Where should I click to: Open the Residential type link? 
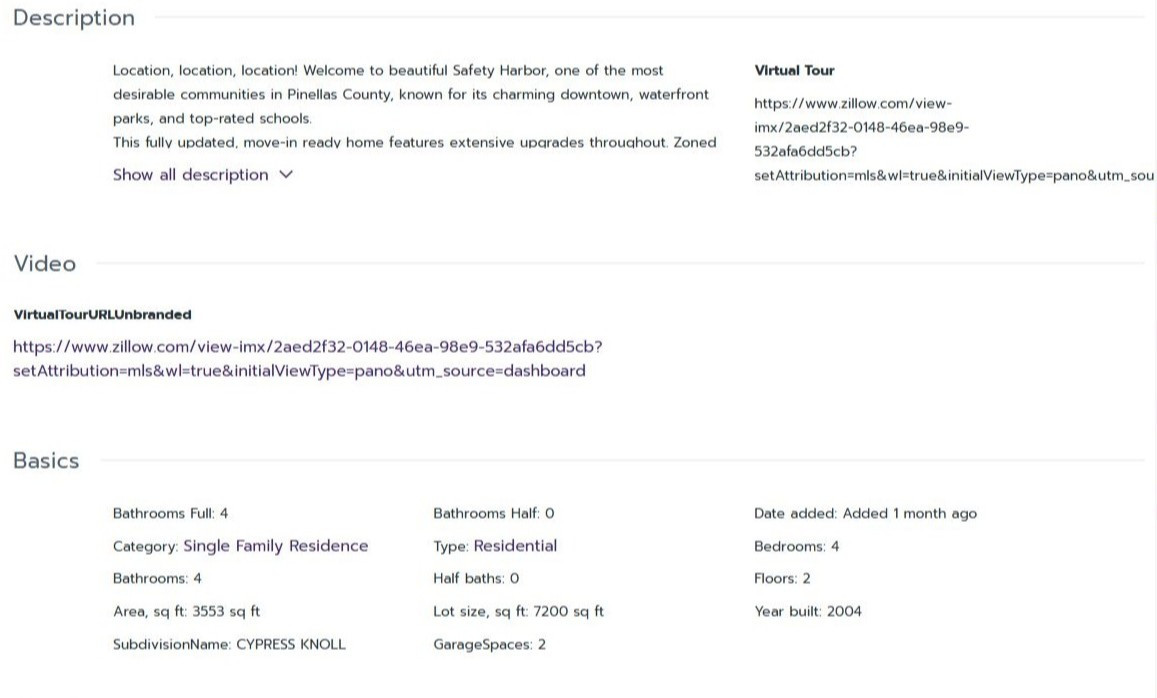515,546
